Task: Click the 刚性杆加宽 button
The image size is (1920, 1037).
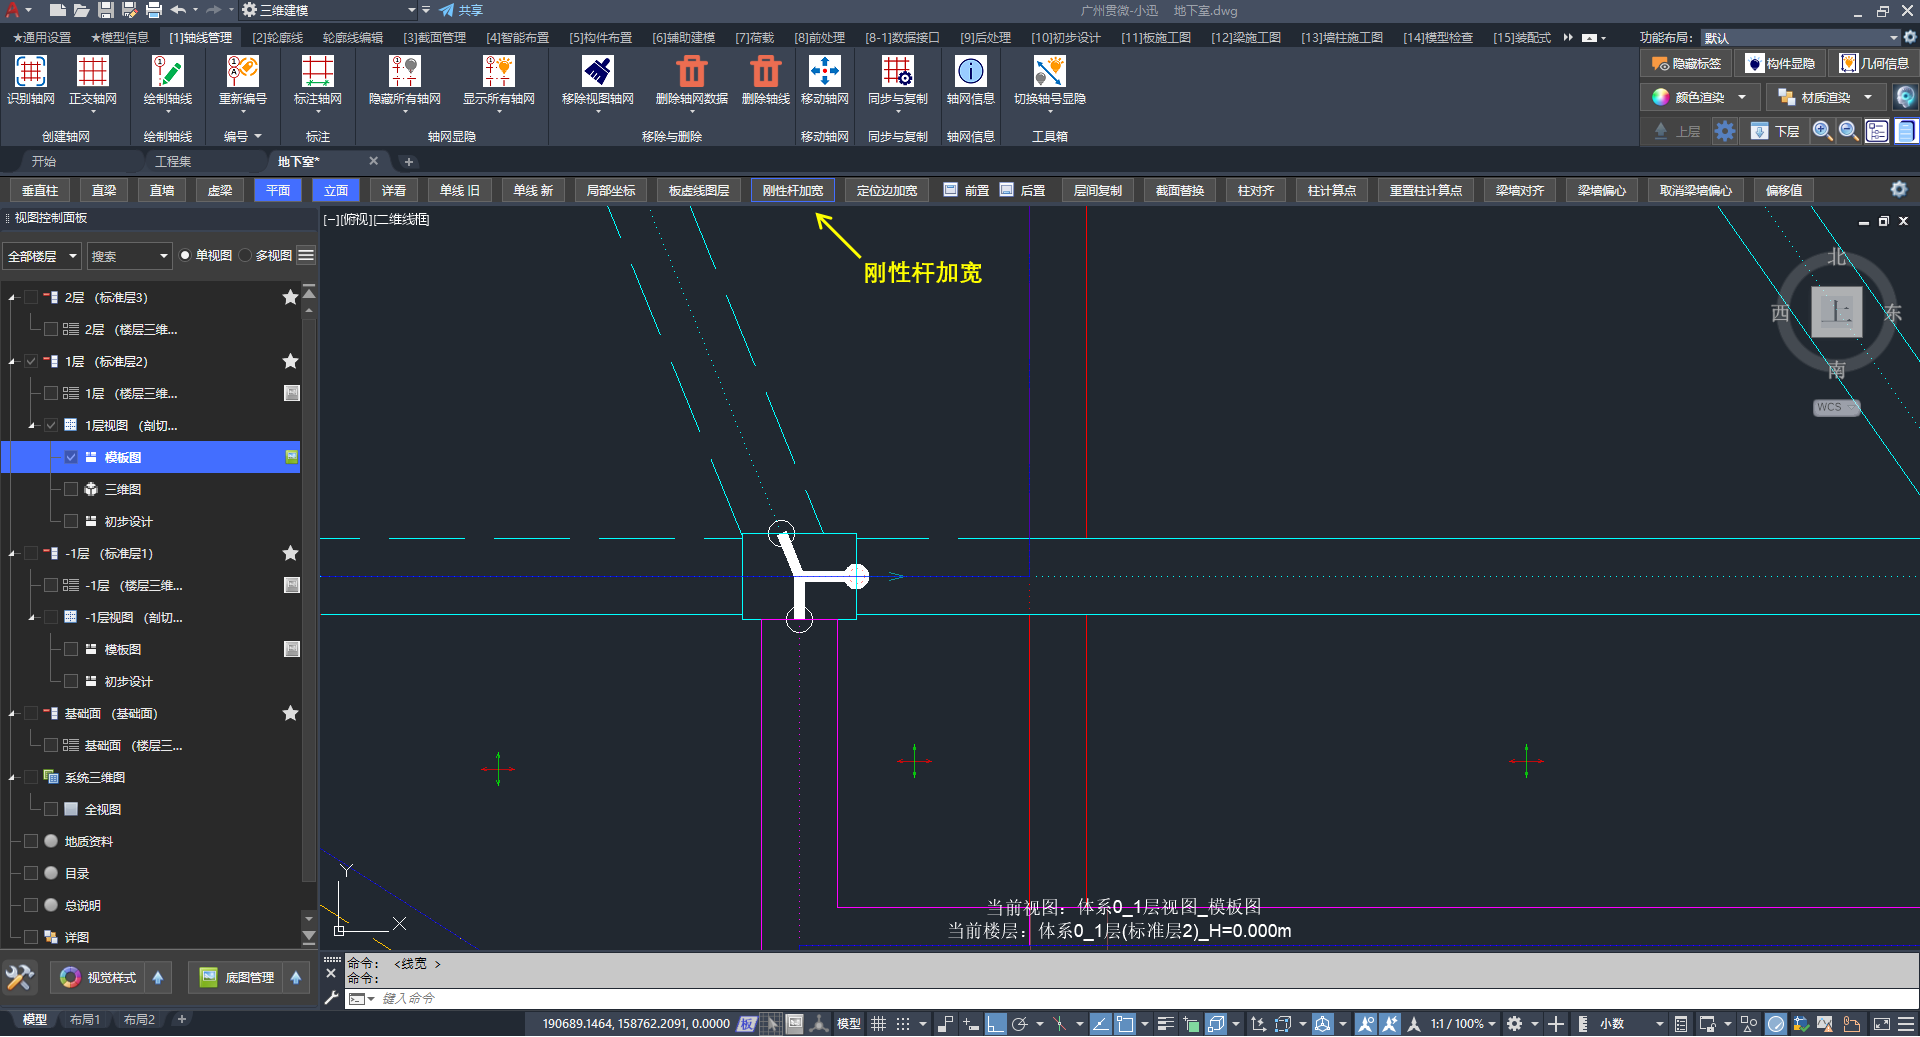Action: 792,190
